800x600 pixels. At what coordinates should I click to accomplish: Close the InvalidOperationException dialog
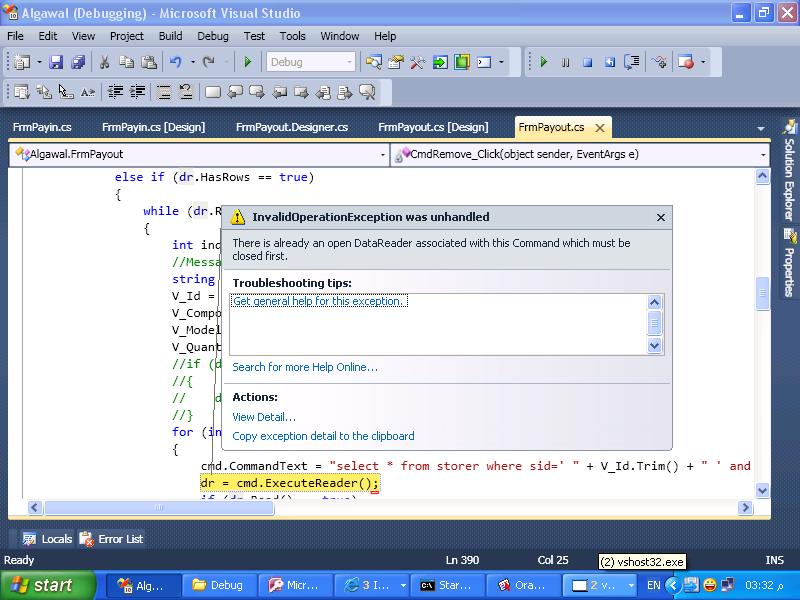point(661,217)
